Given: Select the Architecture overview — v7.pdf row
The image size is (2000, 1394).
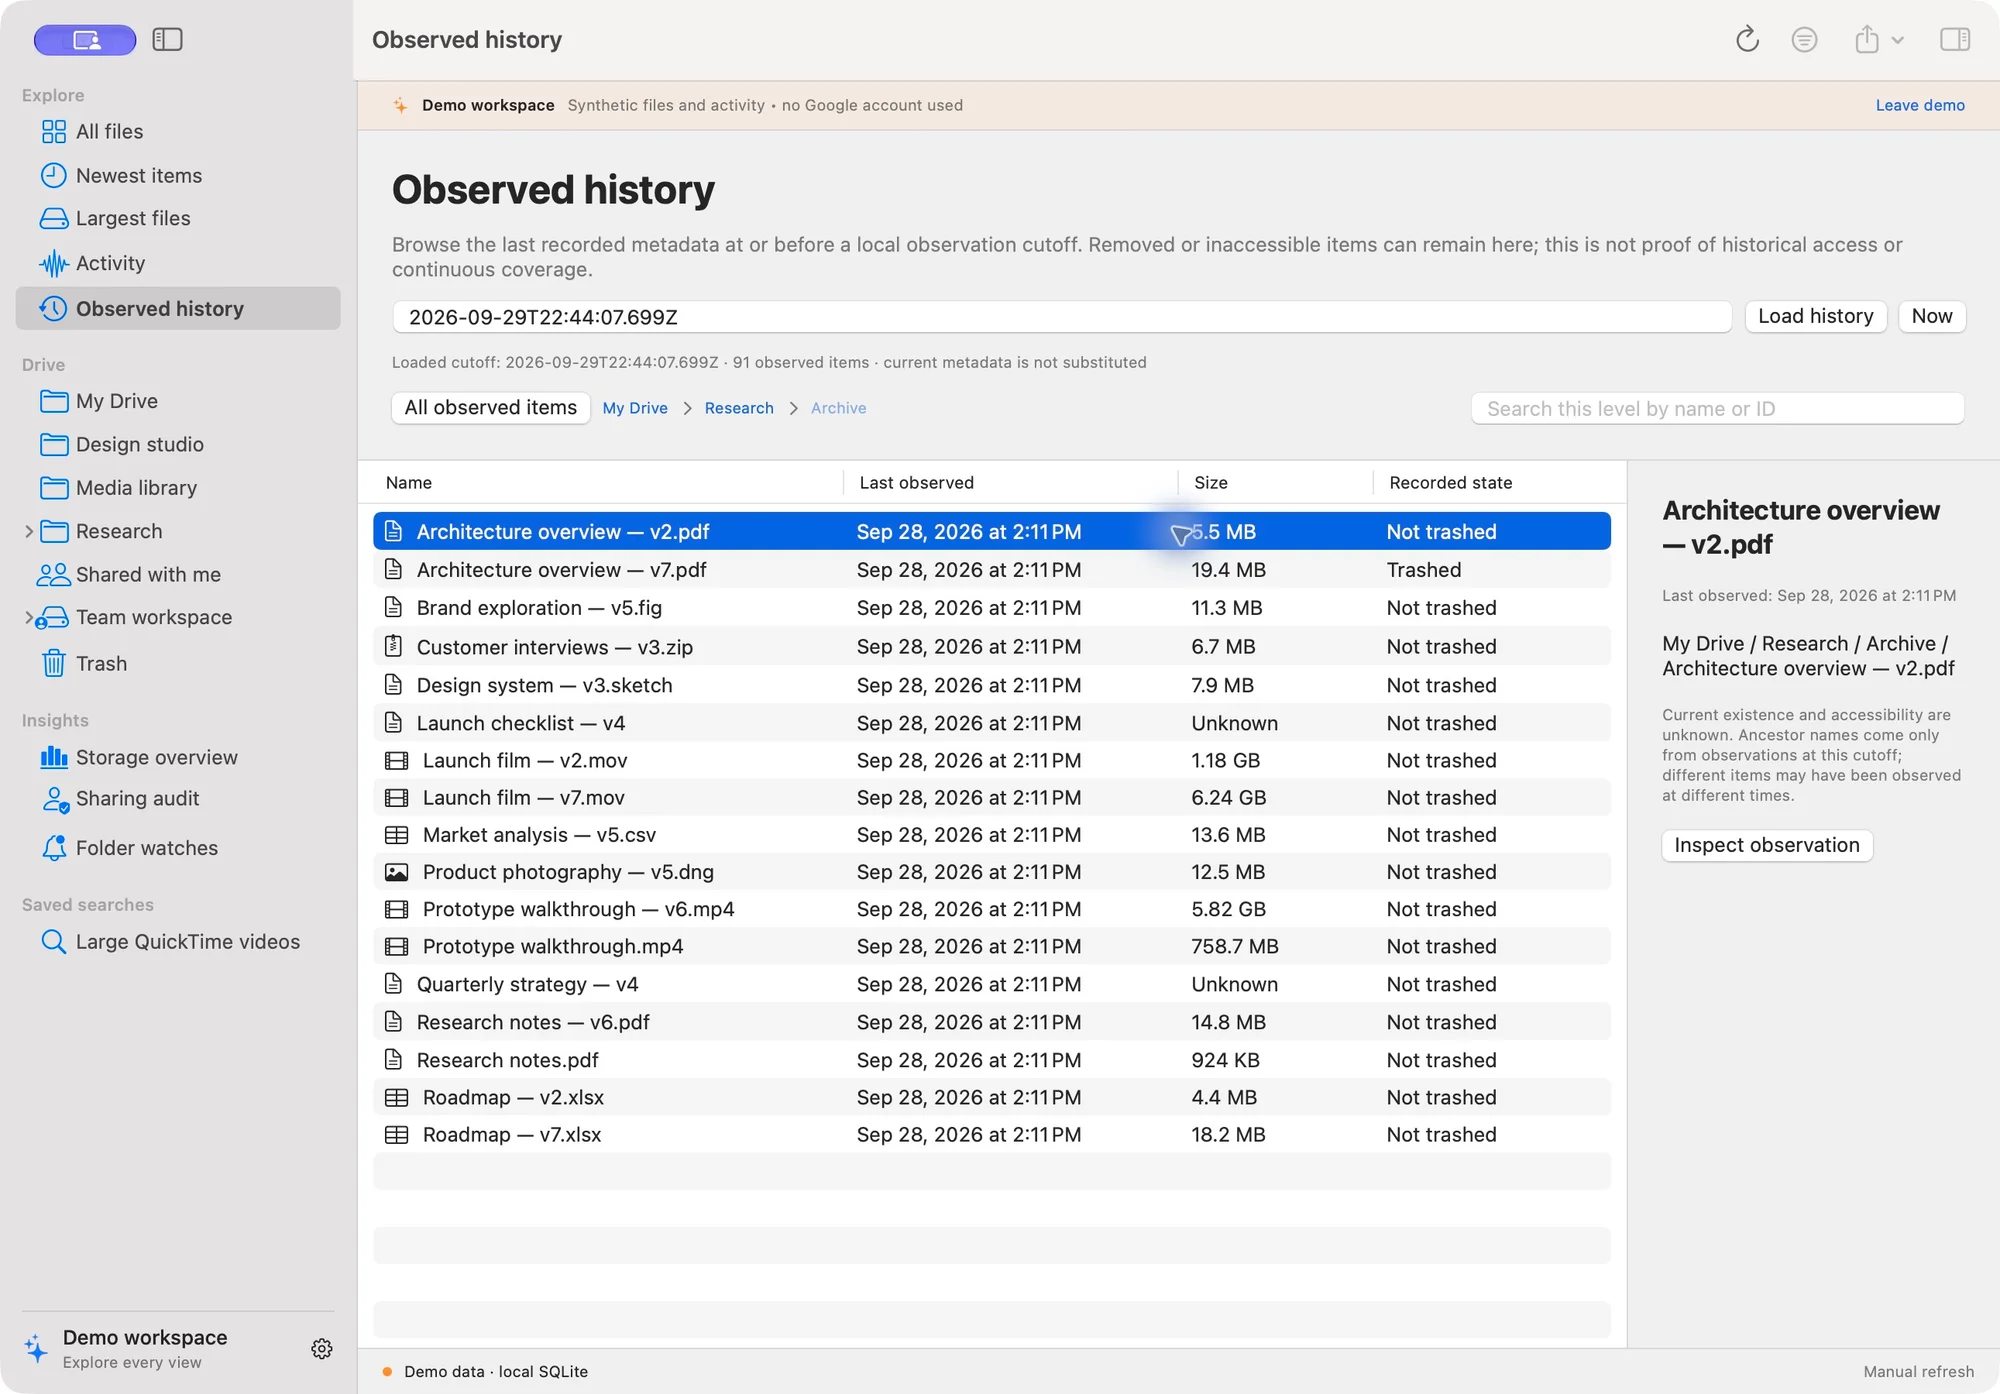Looking at the screenshot, I should click(992, 570).
